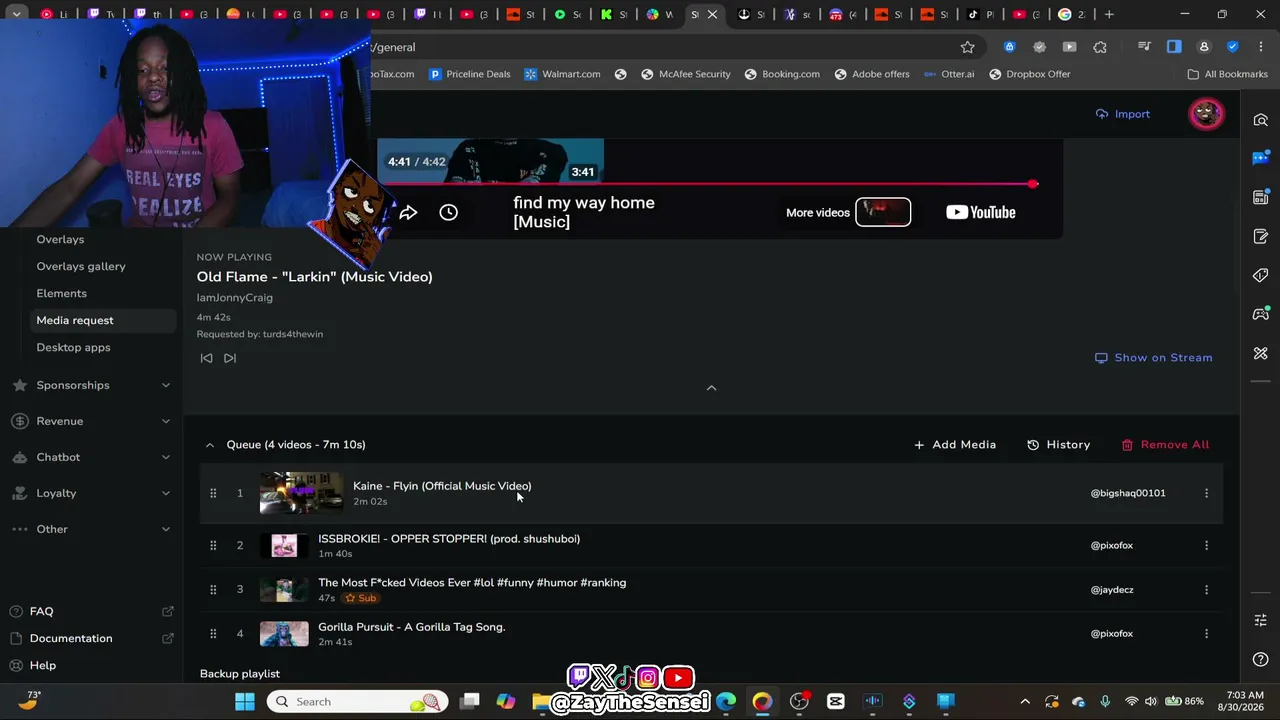1280x720 pixels.
Task: Bookmark this page with the star icon
Action: (967, 47)
